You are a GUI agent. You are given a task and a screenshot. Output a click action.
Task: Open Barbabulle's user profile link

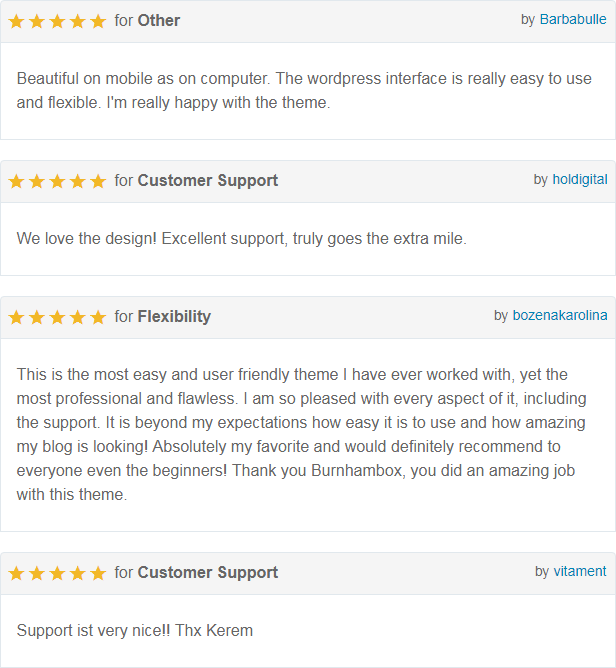coord(573,20)
